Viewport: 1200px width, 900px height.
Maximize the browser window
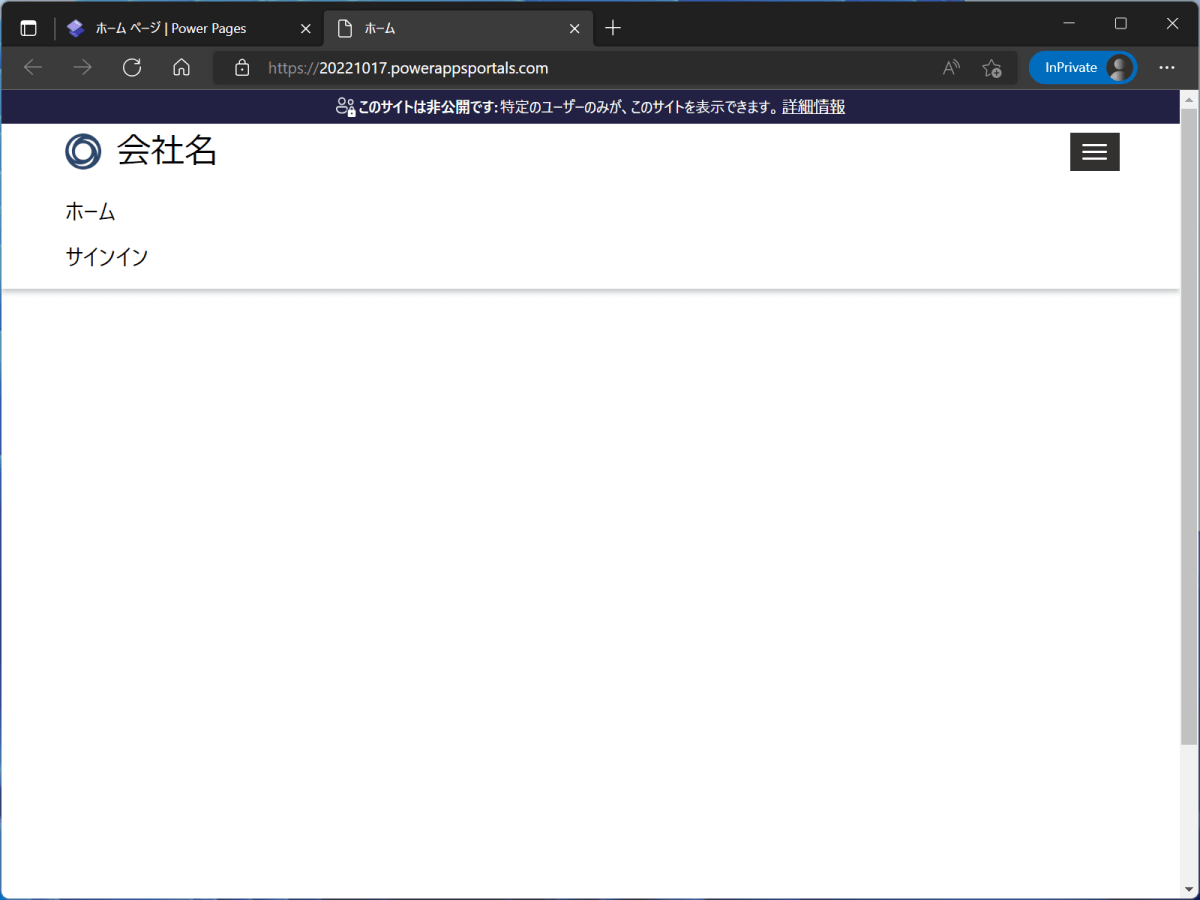[x=1121, y=23]
